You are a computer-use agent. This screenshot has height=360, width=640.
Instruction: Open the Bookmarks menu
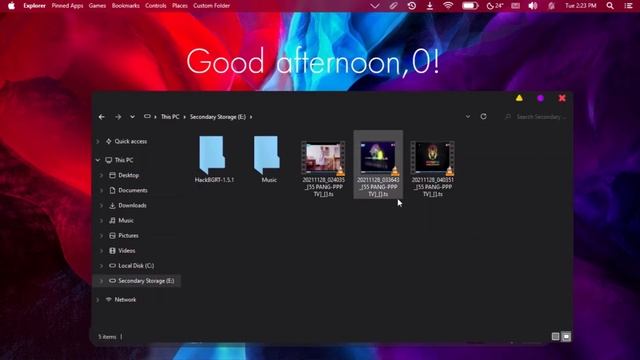[126, 6]
